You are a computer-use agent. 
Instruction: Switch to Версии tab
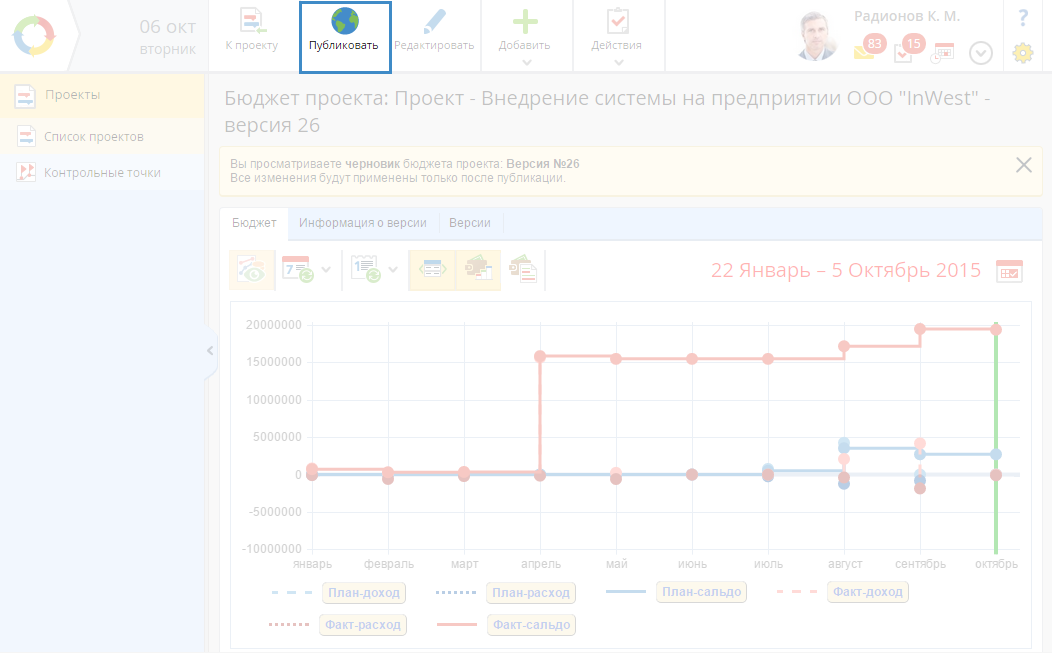click(469, 223)
